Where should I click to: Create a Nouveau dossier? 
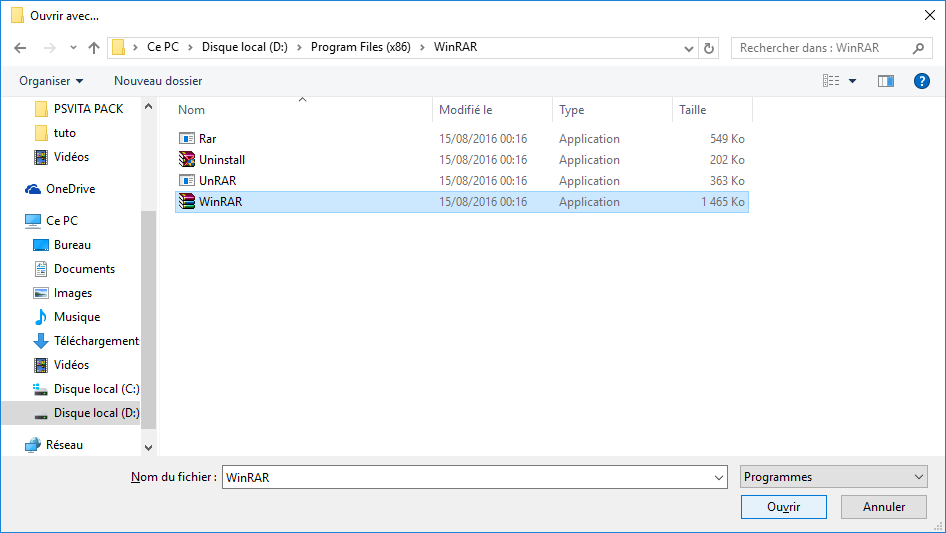(158, 81)
